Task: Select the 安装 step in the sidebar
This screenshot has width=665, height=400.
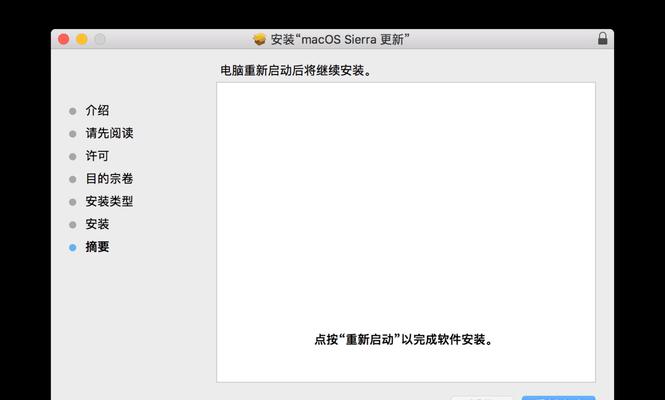Action: click(x=97, y=224)
